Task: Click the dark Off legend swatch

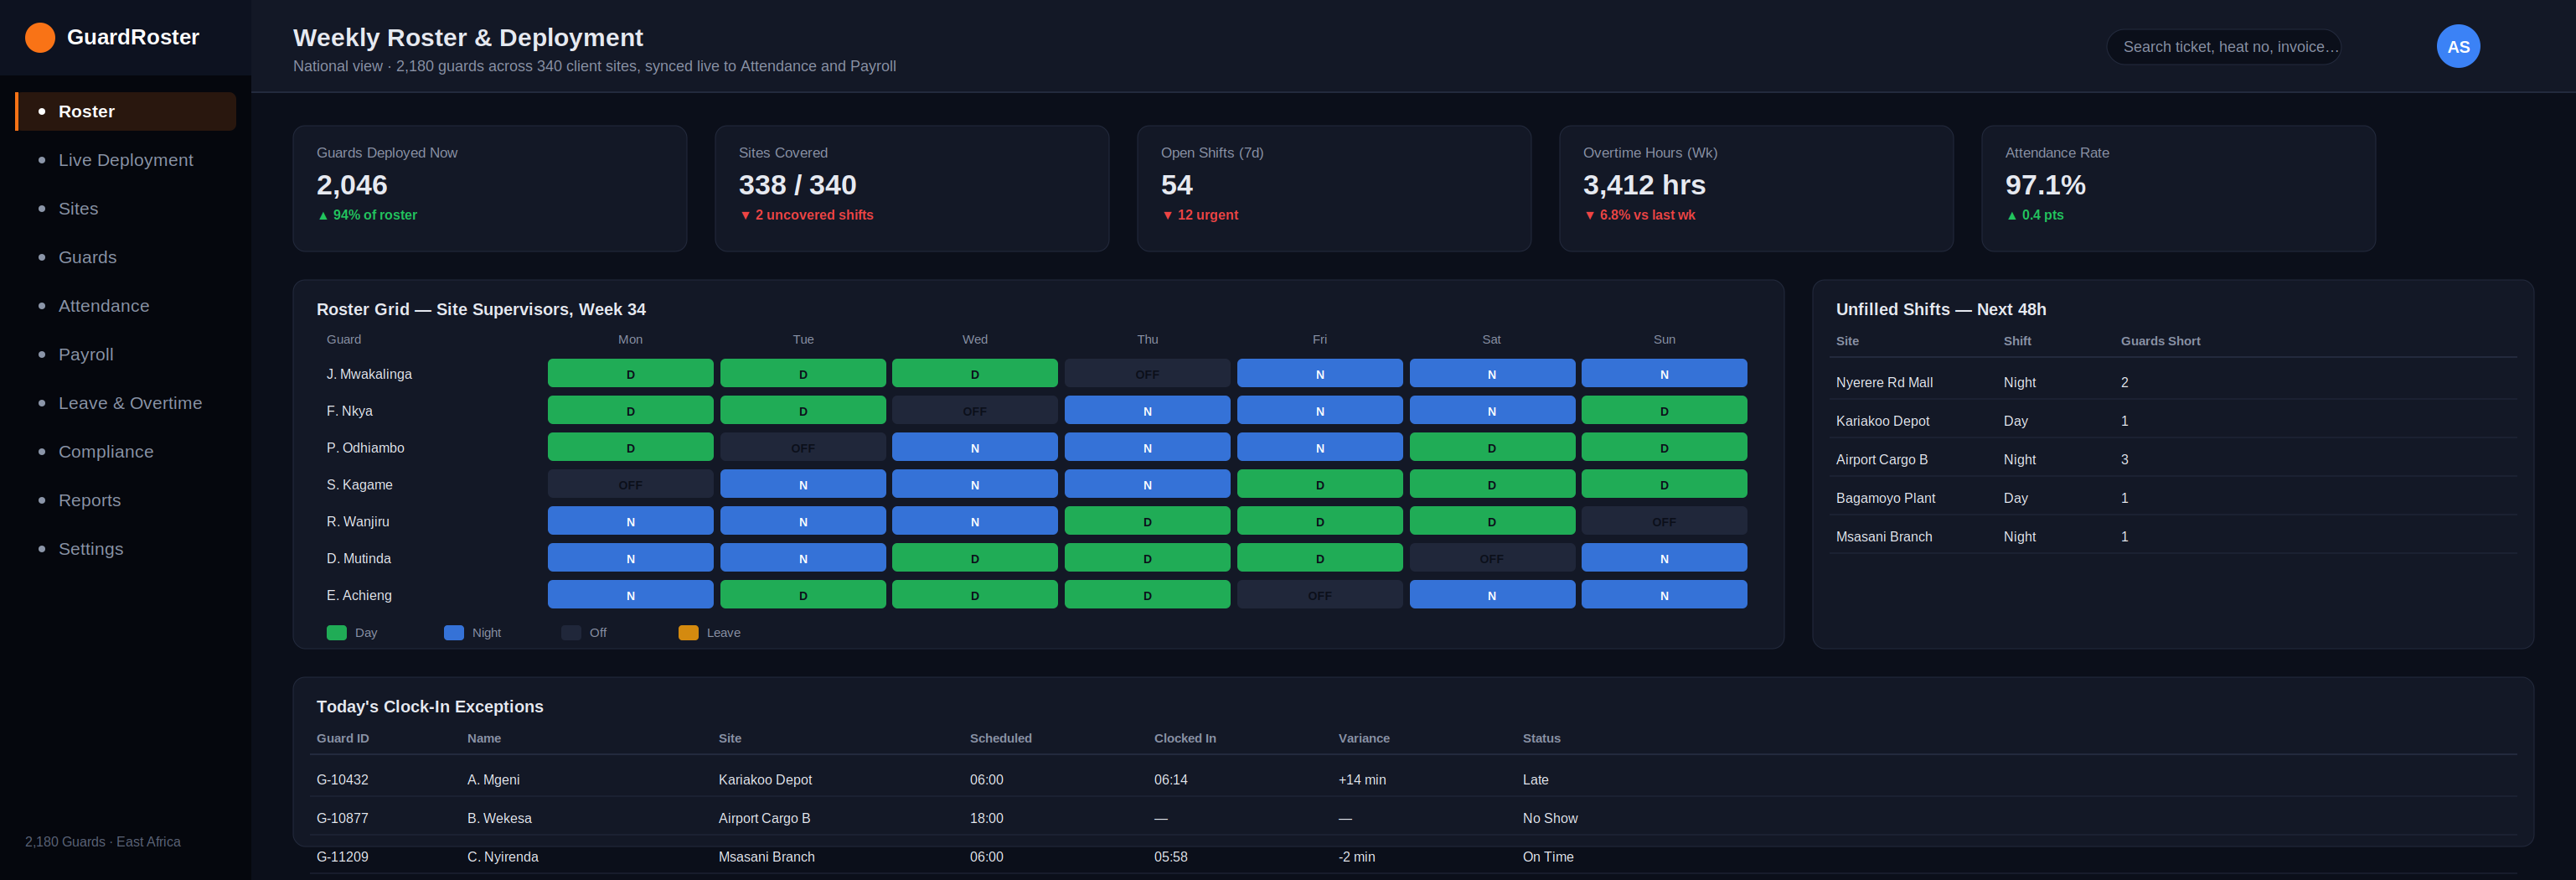Action: pyautogui.click(x=570, y=633)
